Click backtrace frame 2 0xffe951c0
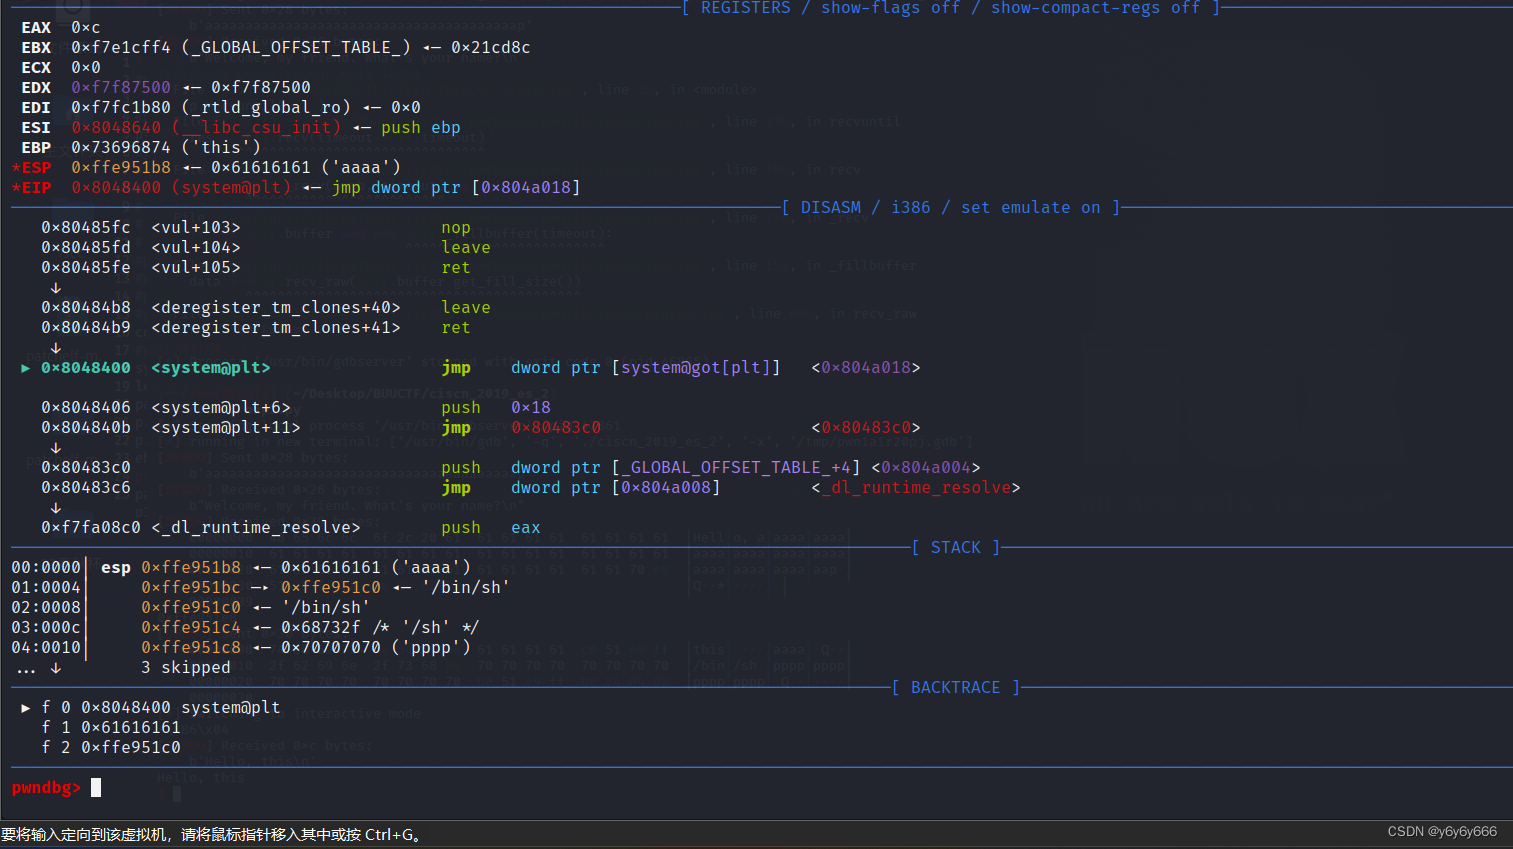This screenshot has height=849, width=1513. click(111, 748)
